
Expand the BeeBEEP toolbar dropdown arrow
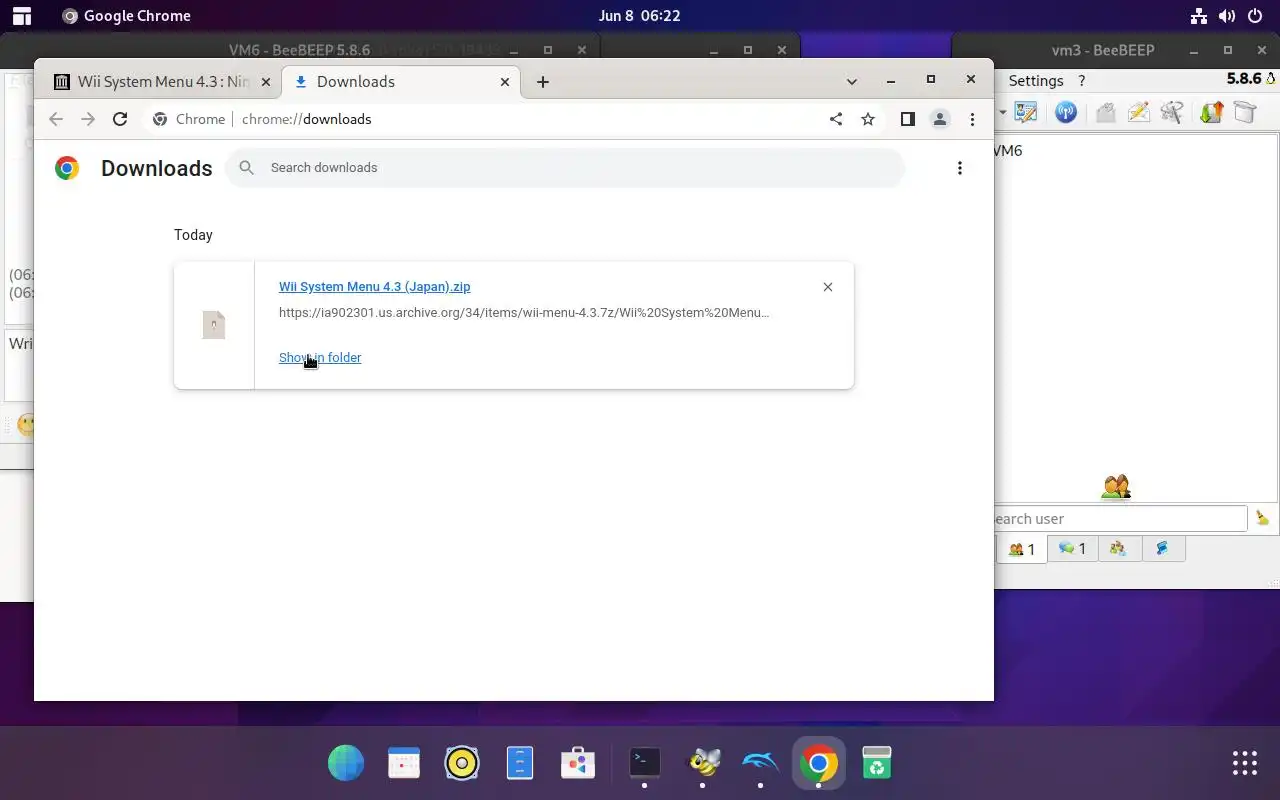point(1002,112)
